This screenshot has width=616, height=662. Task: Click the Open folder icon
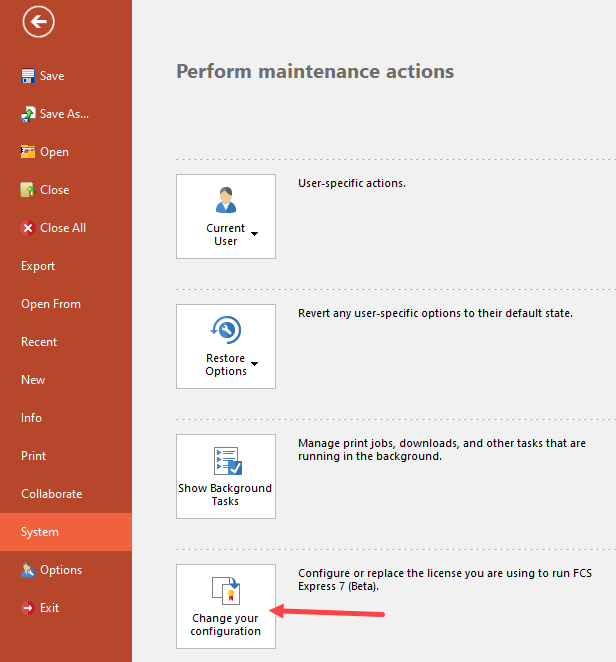coord(28,152)
